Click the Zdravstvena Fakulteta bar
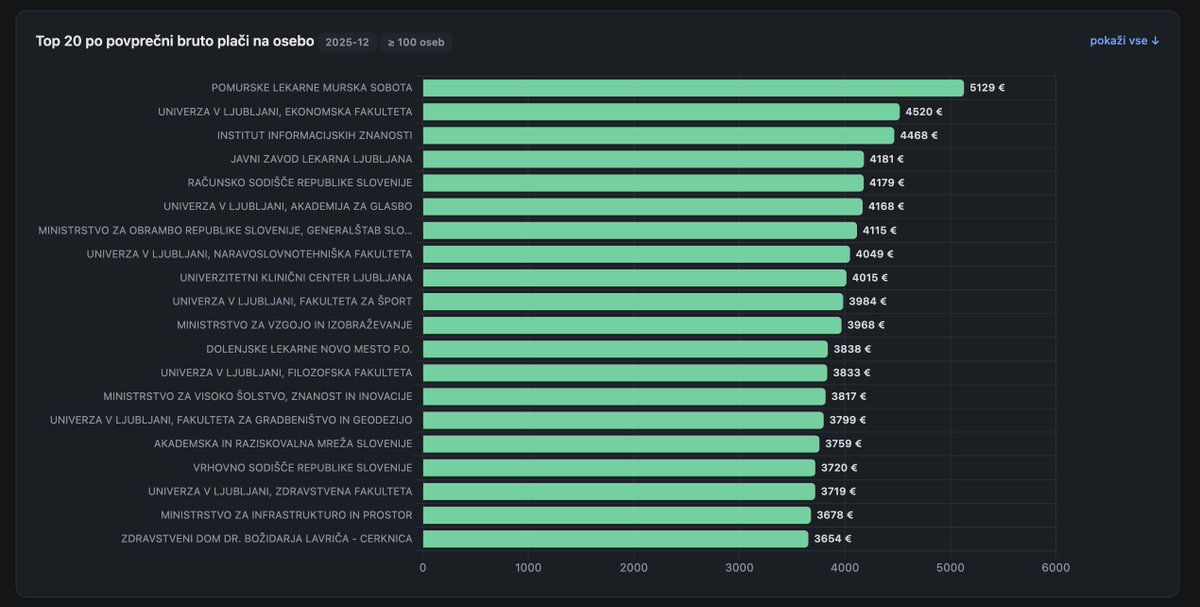 click(619, 491)
